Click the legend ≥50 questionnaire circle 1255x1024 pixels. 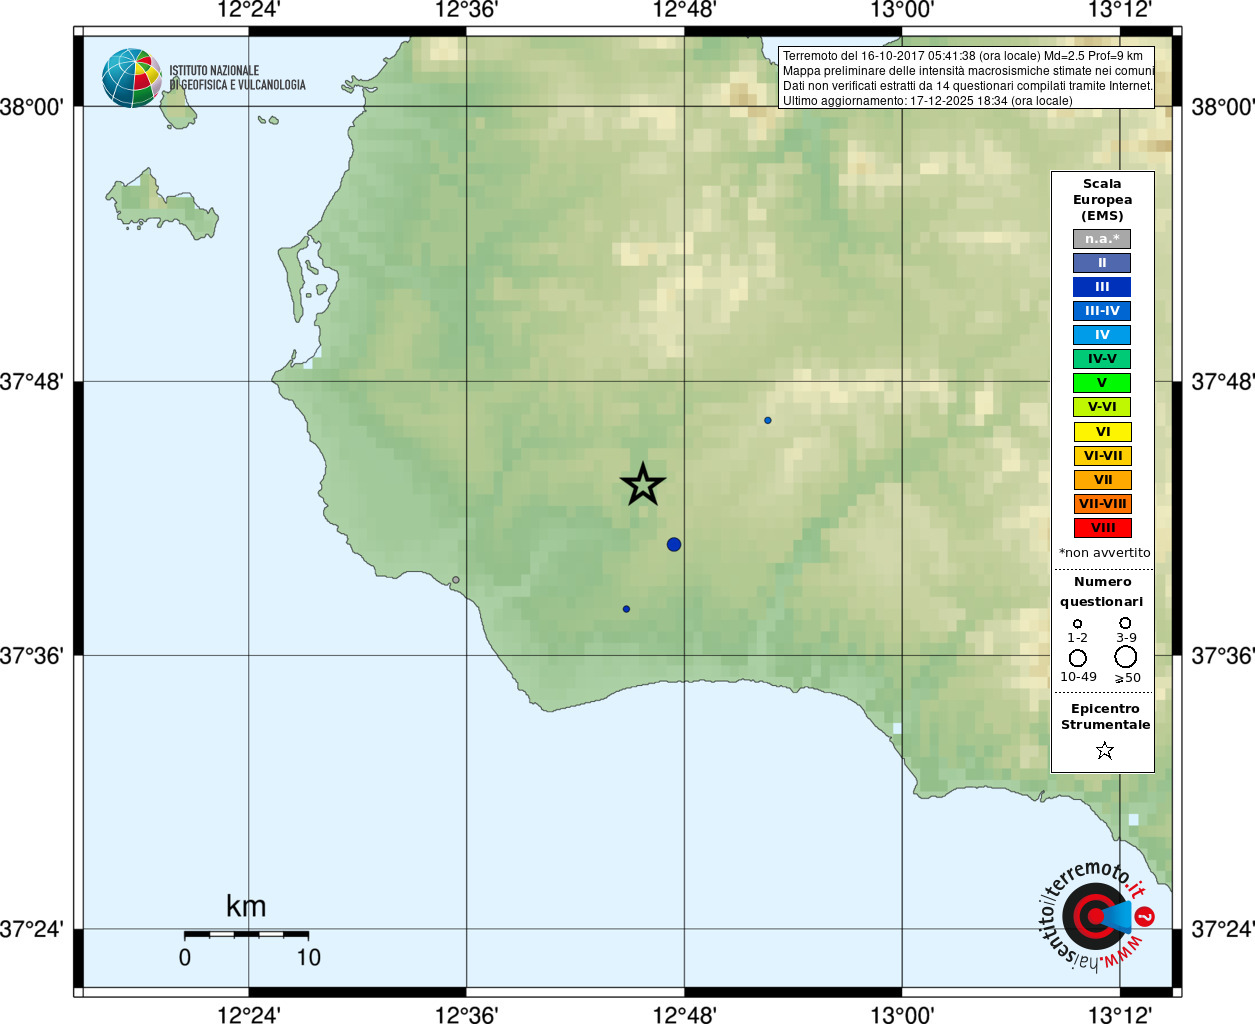click(x=1126, y=657)
